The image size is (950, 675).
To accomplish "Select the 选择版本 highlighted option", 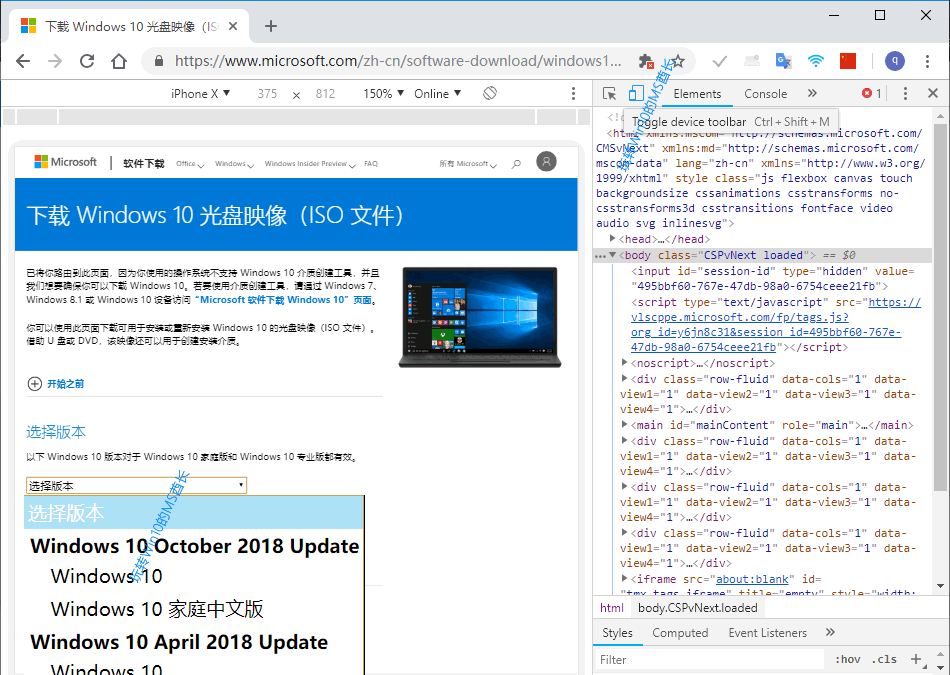I will coord(194,513).
